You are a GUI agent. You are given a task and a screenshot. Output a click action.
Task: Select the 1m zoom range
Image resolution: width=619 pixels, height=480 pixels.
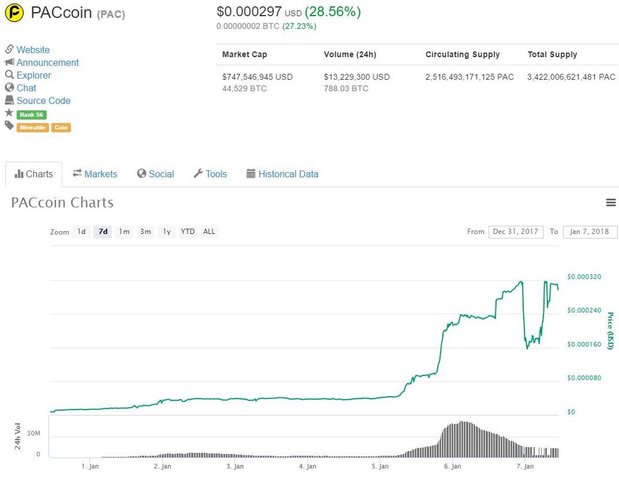[124, 232]
